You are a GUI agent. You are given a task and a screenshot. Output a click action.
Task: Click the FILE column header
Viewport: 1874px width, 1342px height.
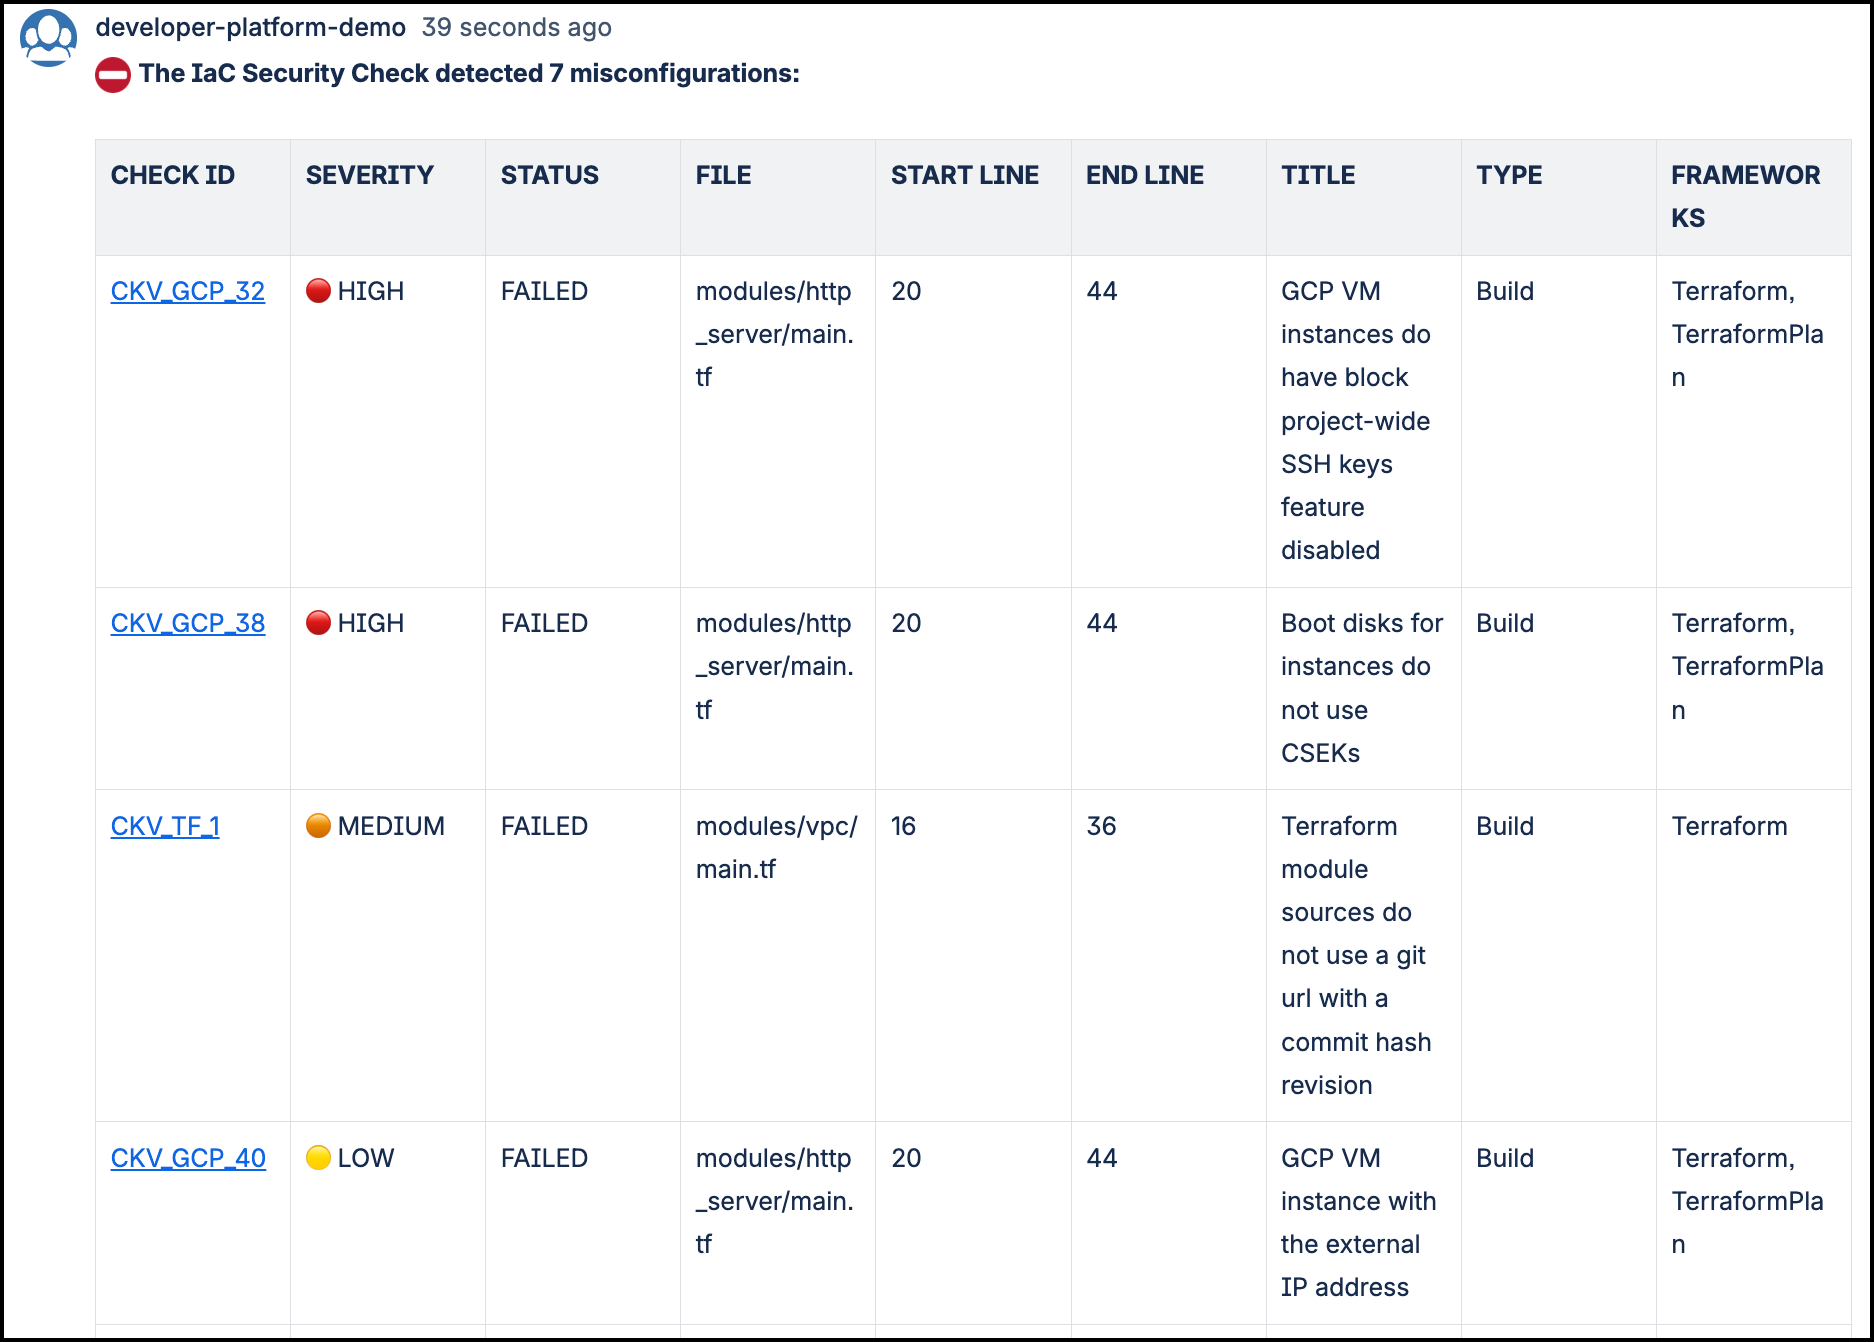(x=724, y=175)
